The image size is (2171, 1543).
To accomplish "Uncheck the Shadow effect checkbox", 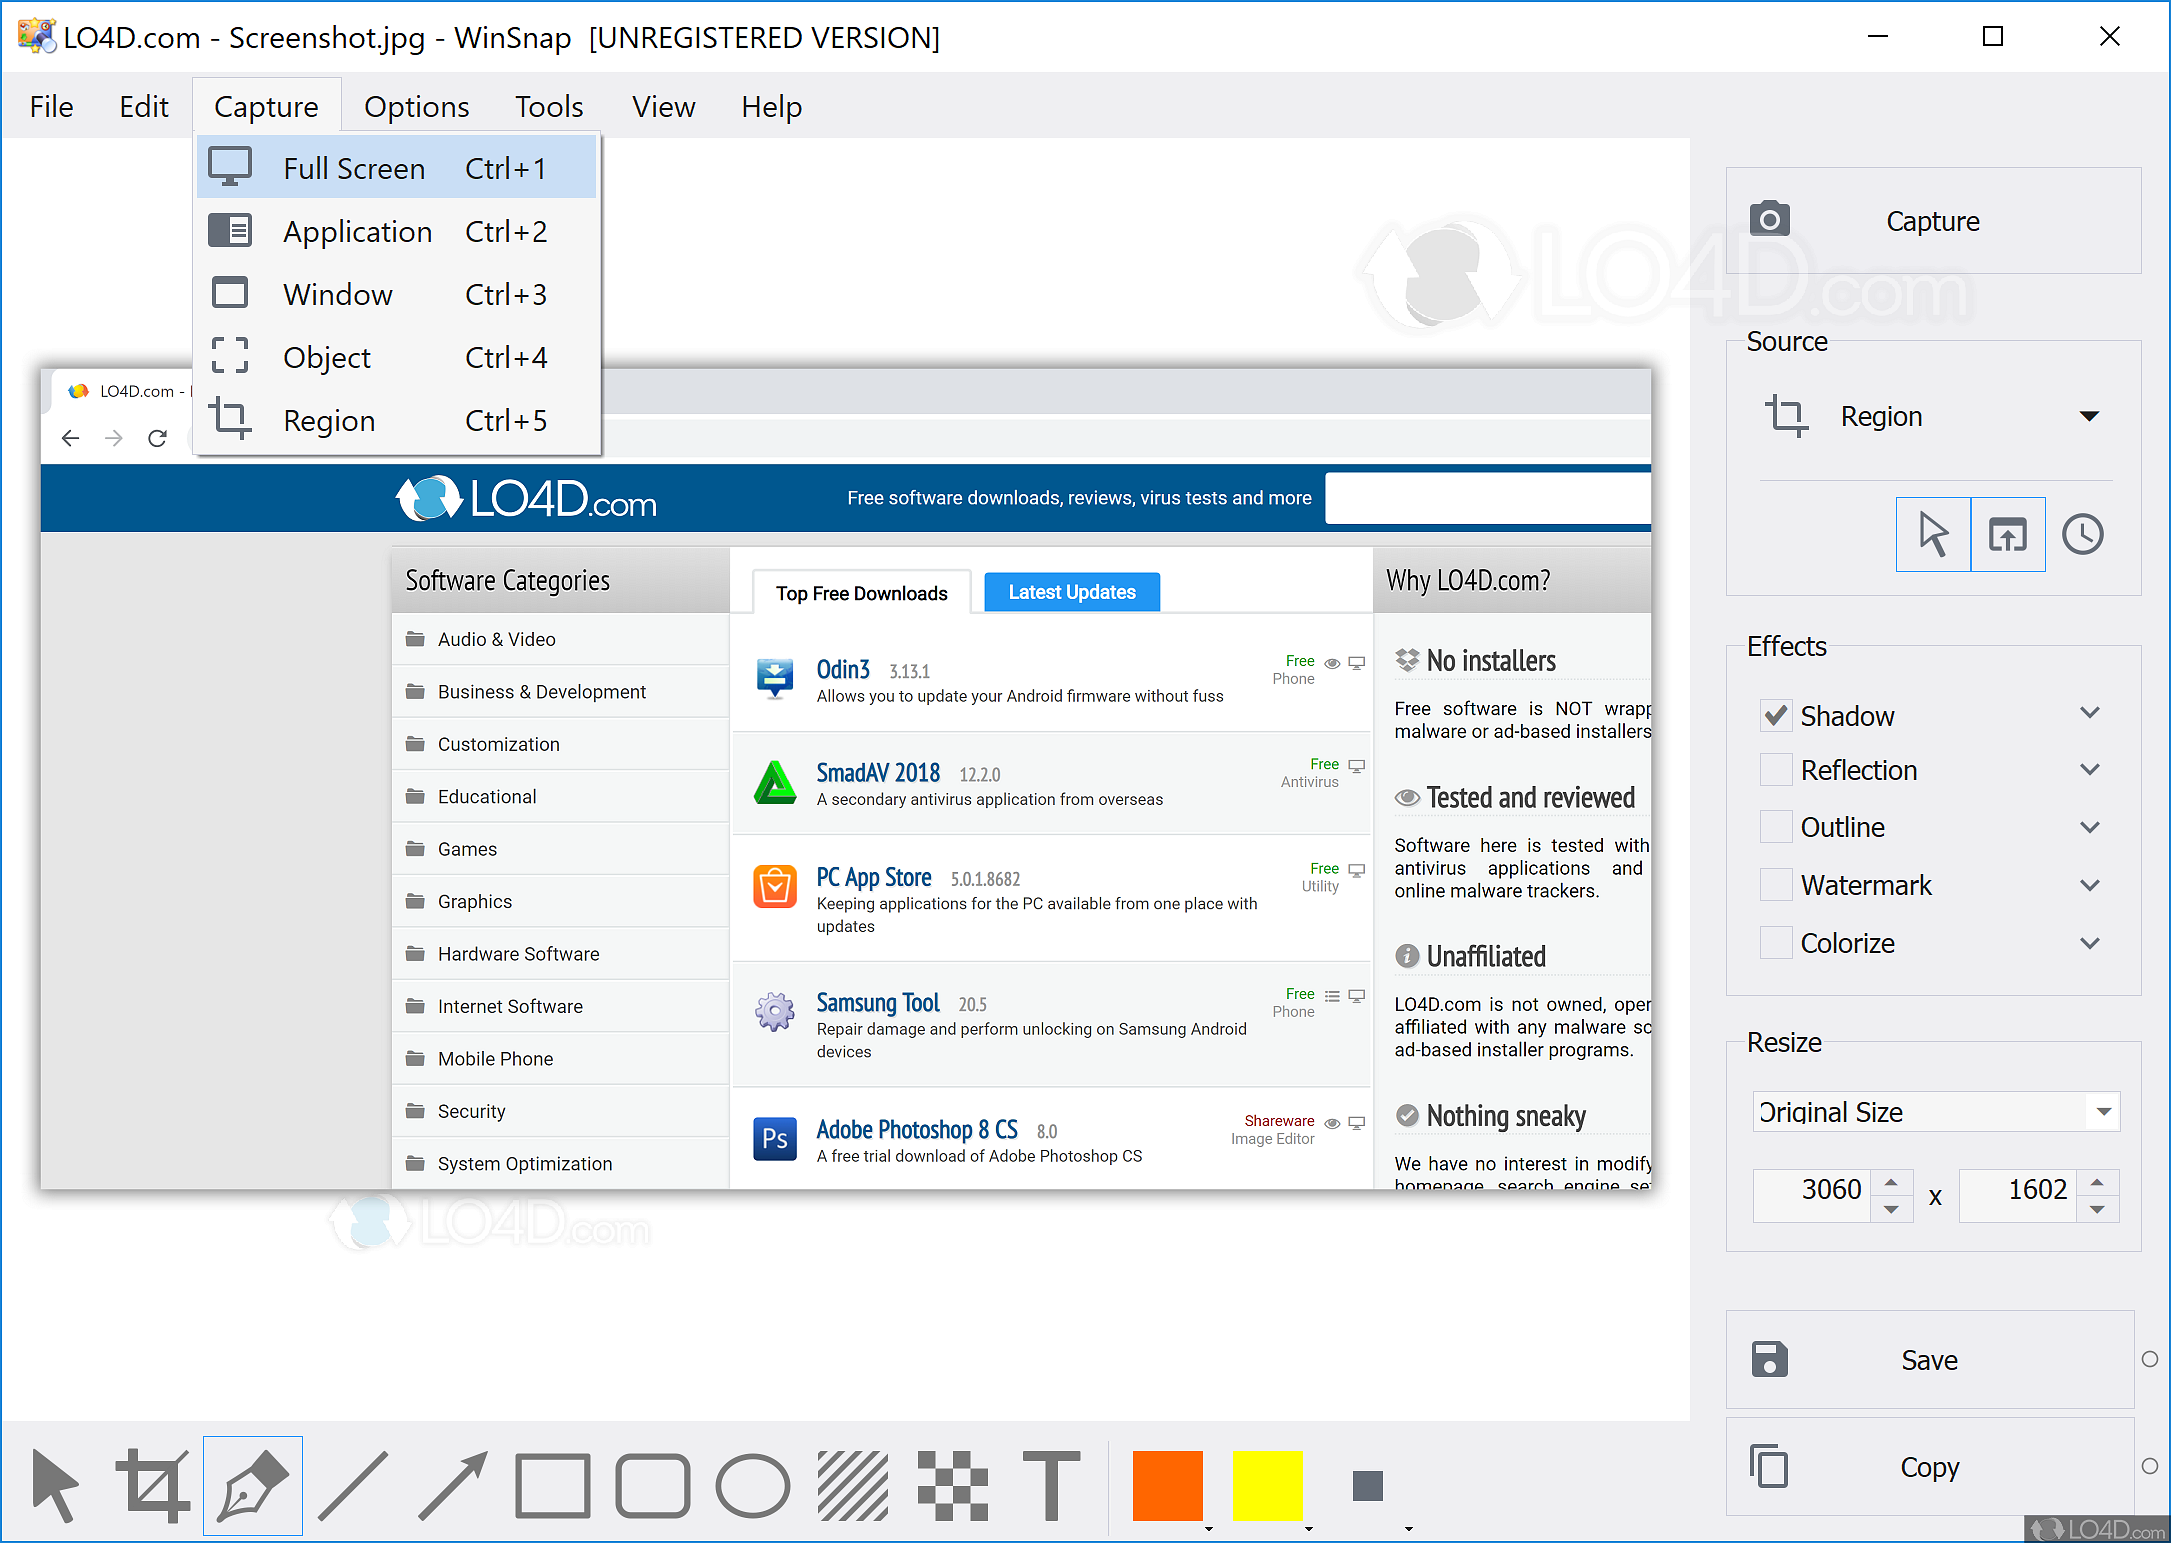I will pos(1776,716).
